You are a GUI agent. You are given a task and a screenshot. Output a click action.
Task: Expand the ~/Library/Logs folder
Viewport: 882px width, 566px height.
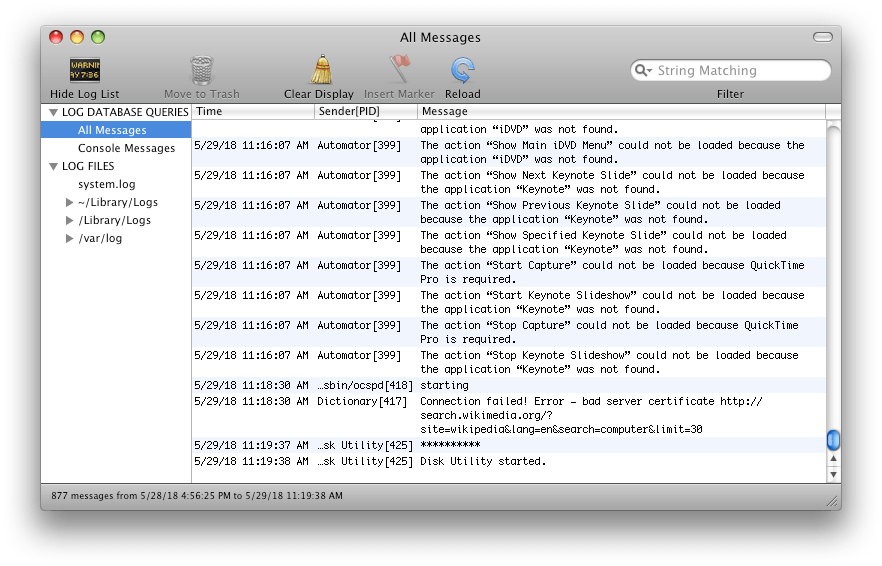(x=69, y=202)
